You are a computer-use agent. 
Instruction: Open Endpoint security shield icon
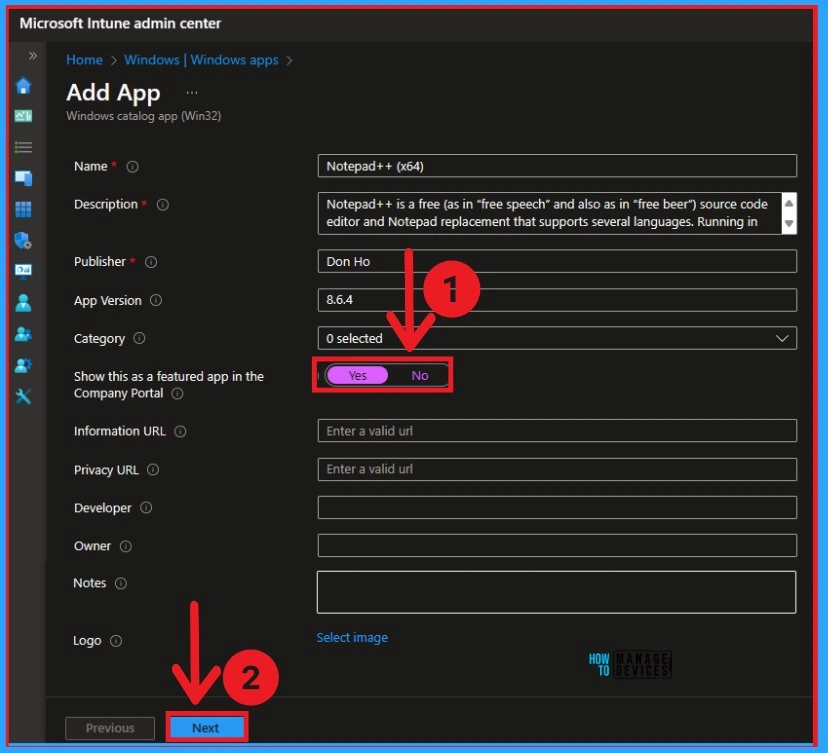[23, 240]
